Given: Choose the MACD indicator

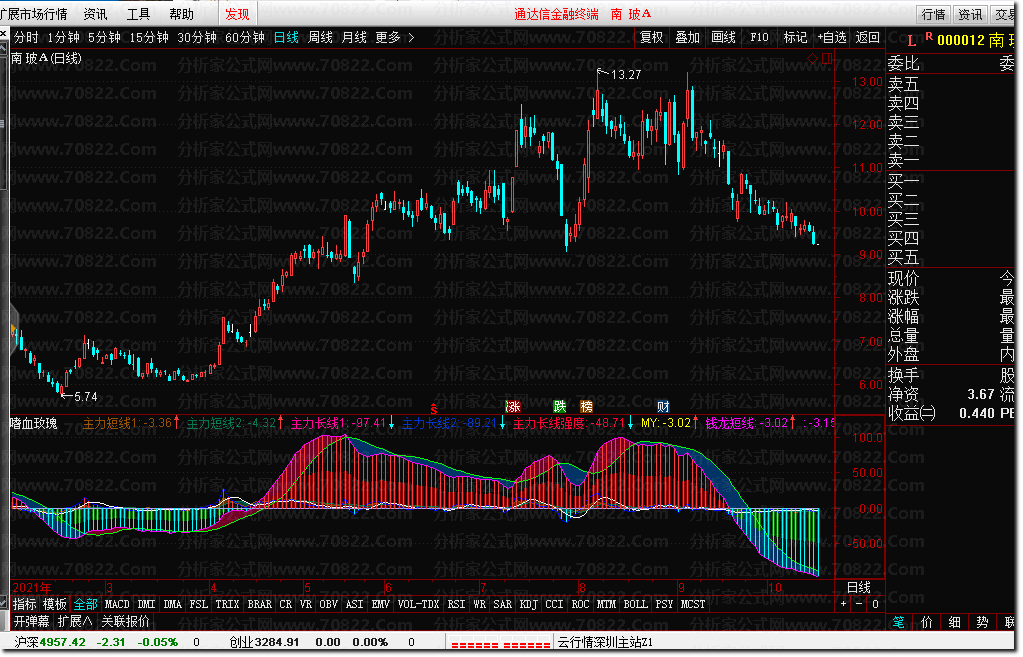Looking at the screenshot, I should (117, 604).
